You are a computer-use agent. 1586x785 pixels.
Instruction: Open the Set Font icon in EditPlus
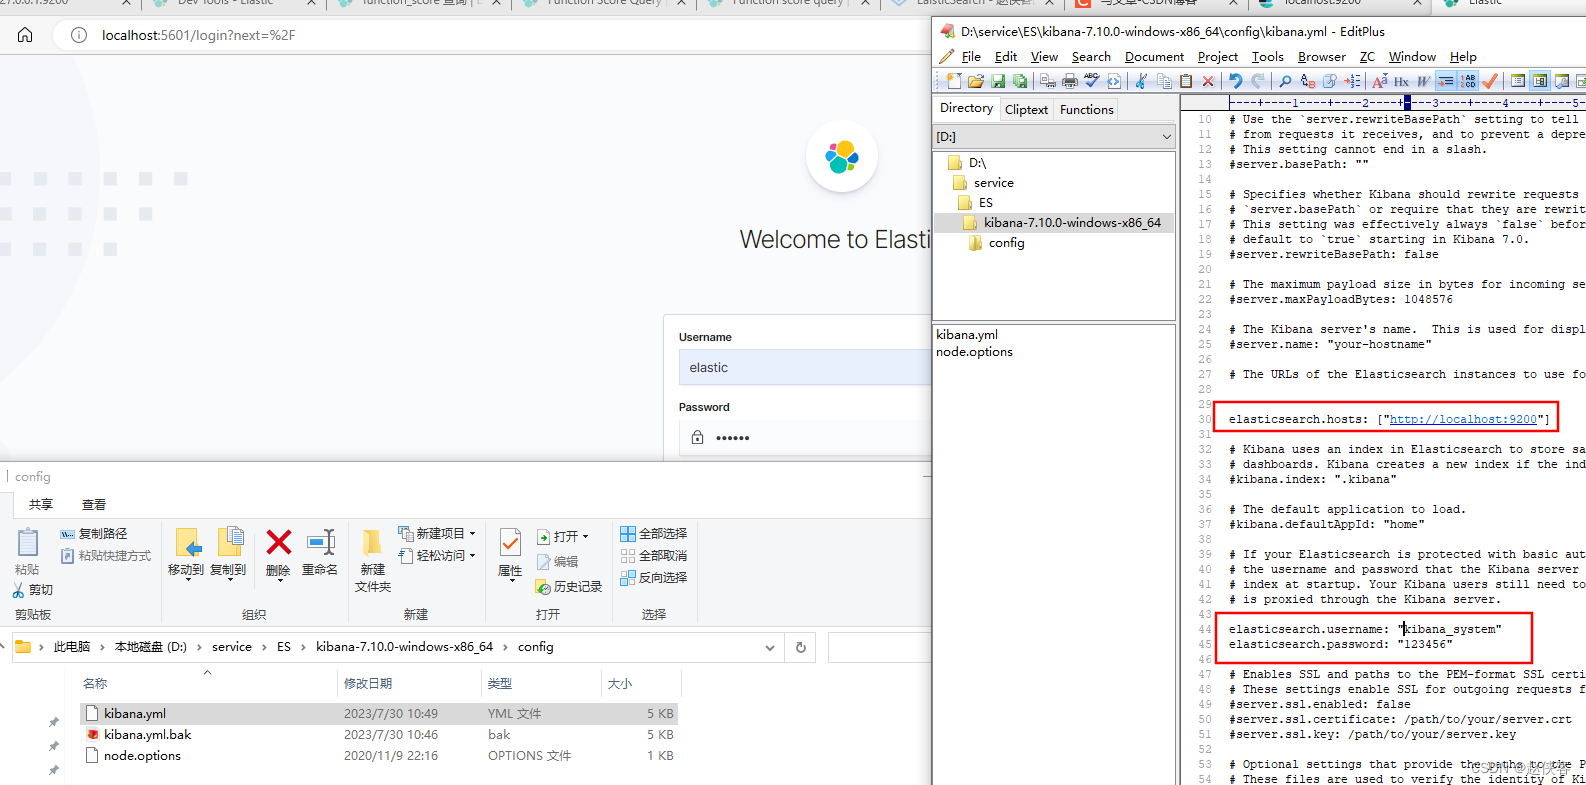tap(1379, 81)
